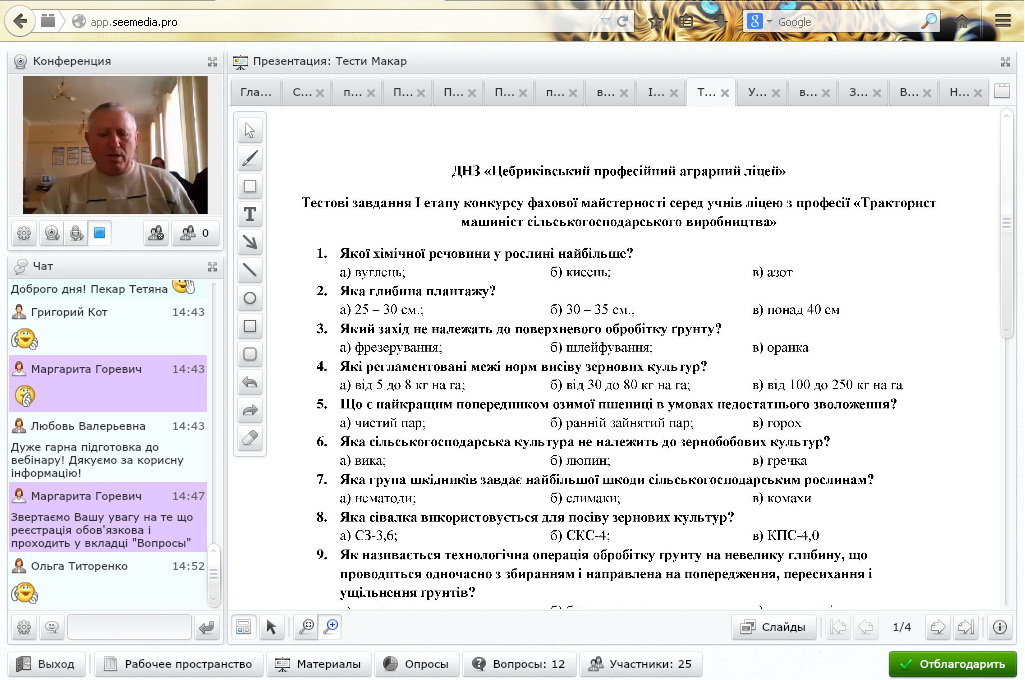
Task: Pick the arrow drawing tool
Action: coord(250,242)
